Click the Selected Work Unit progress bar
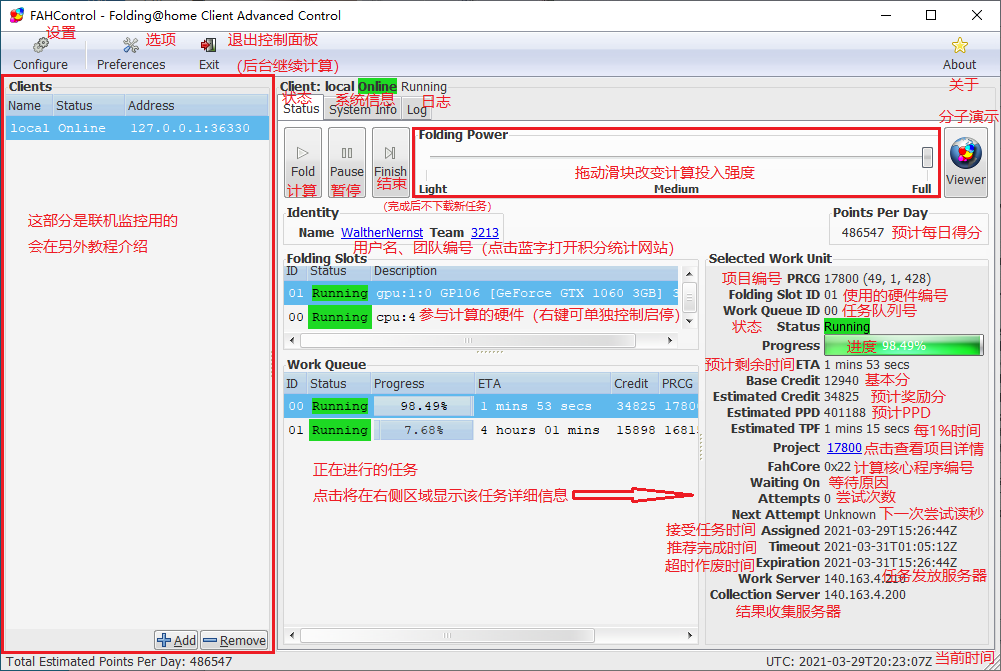Viewport: 1001px width, 671px height. (x=903, y=345)
